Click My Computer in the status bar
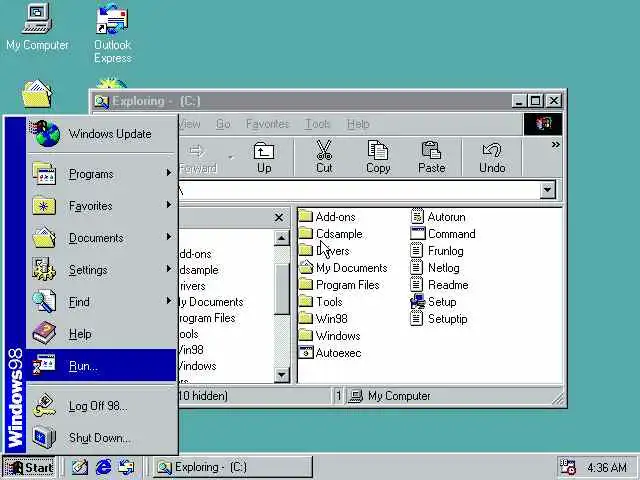Viewport: 640px width, 480px height. (391, 396)
